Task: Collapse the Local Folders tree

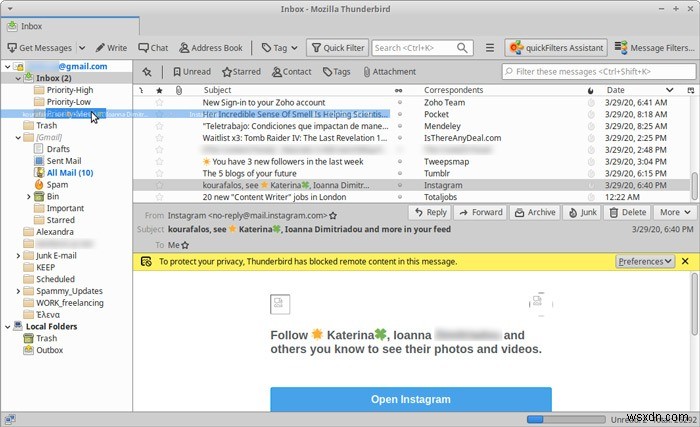Action: click(x=8, y=327)
